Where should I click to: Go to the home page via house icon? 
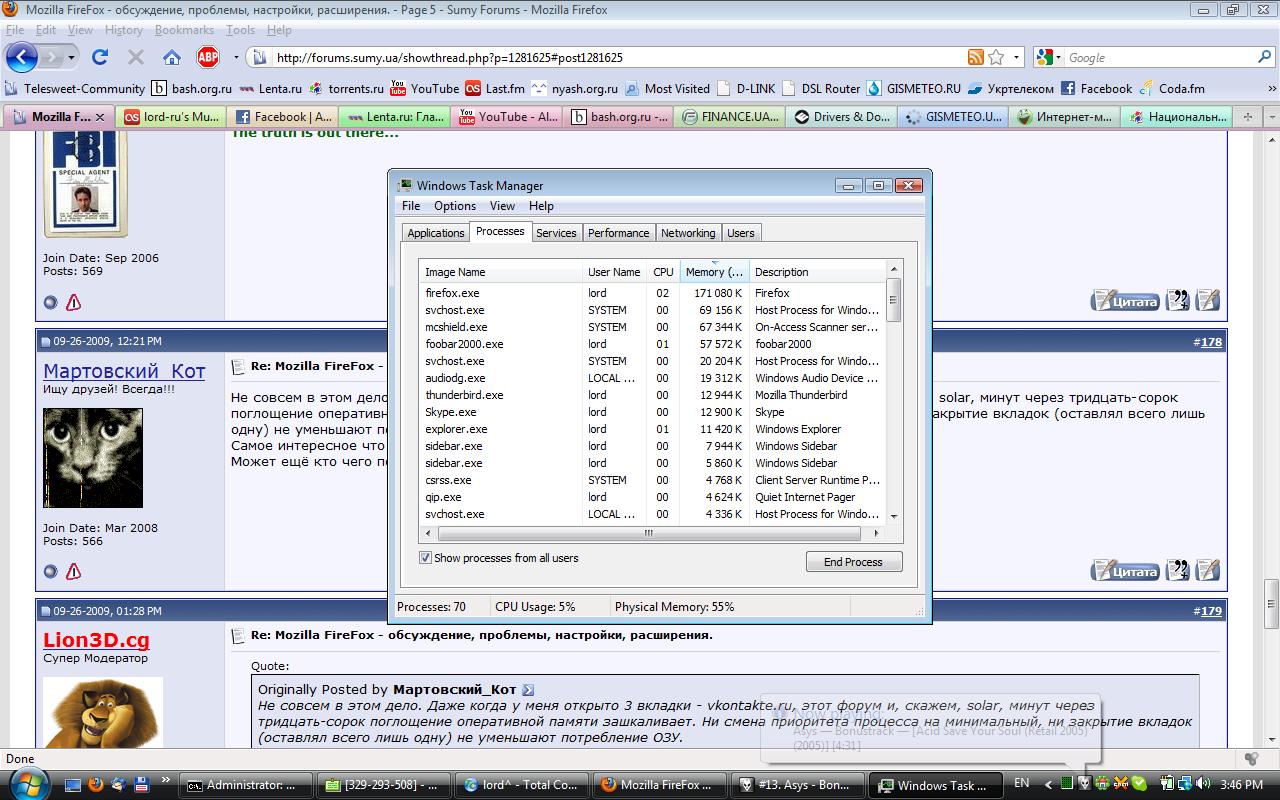172,57
